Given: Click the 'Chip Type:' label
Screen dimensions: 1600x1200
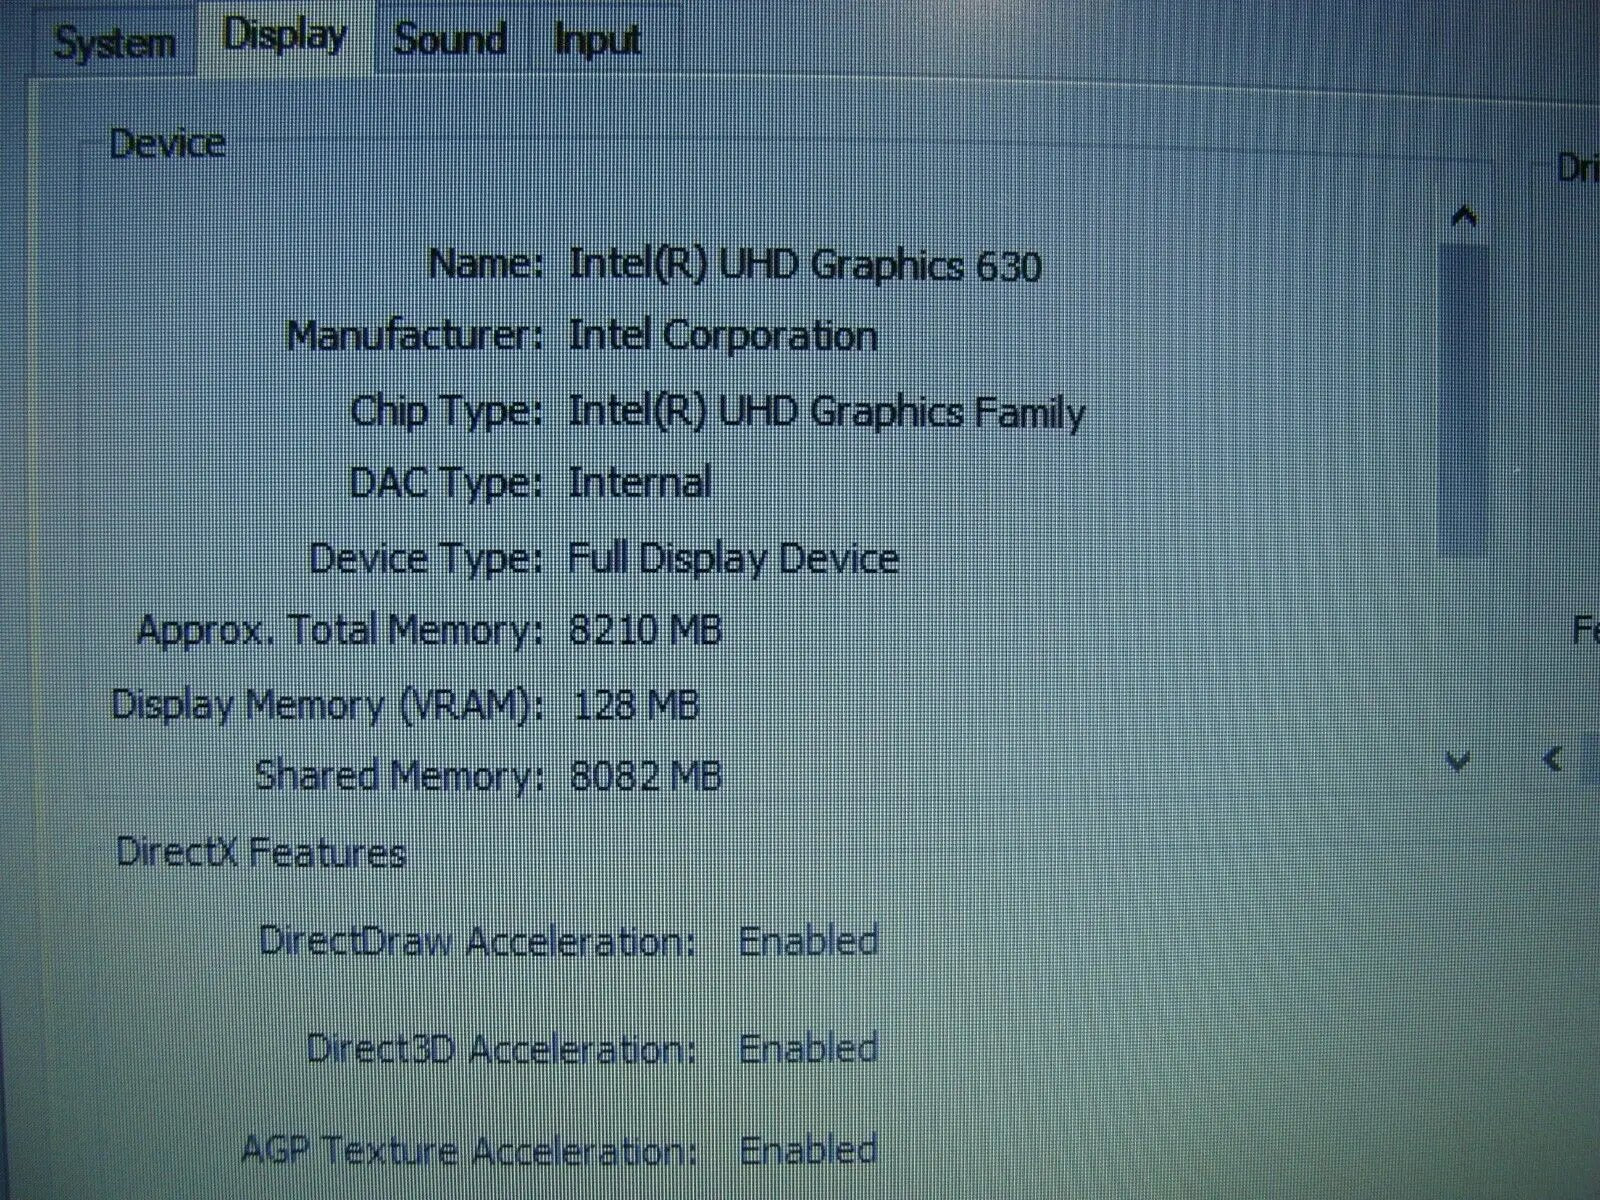Looking at the screenshot, I should (447, 412).
